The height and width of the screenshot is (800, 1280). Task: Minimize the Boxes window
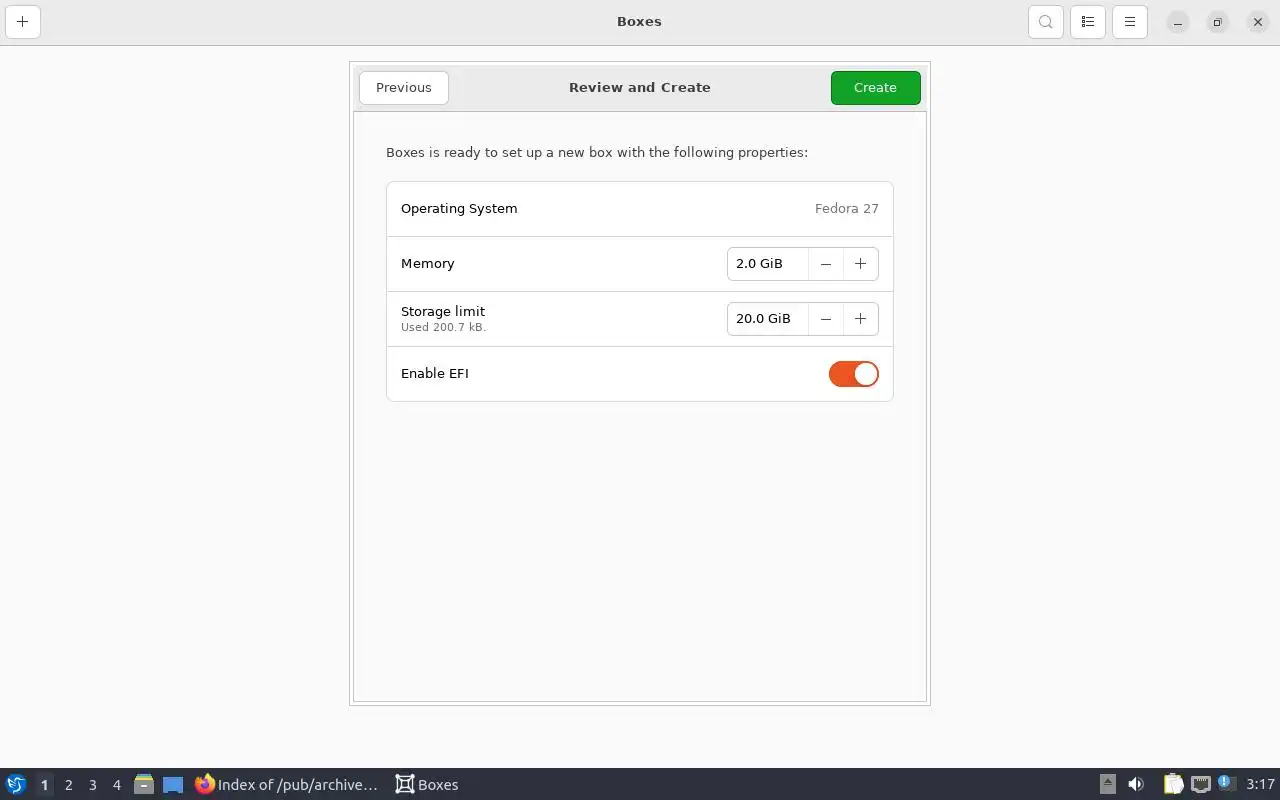pos(1178,22)
